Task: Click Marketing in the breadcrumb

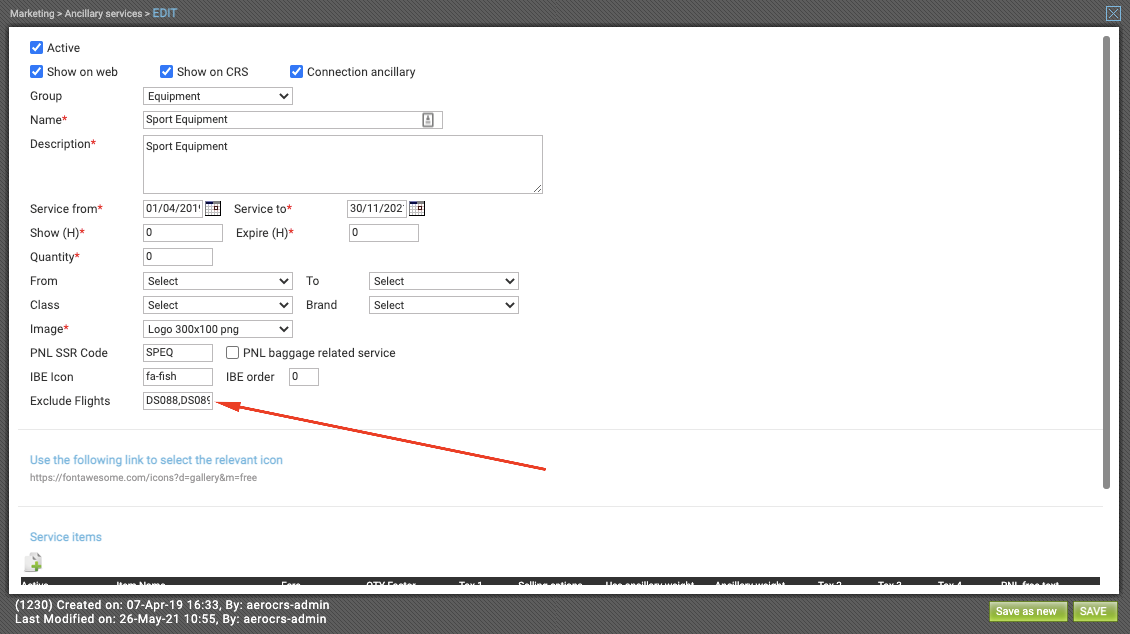Action: (x=32, y=13)
